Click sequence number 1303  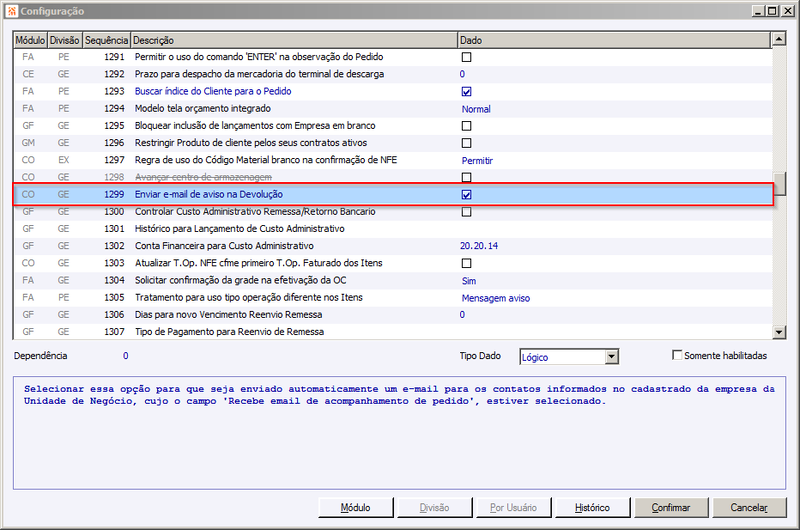point(114,263)
